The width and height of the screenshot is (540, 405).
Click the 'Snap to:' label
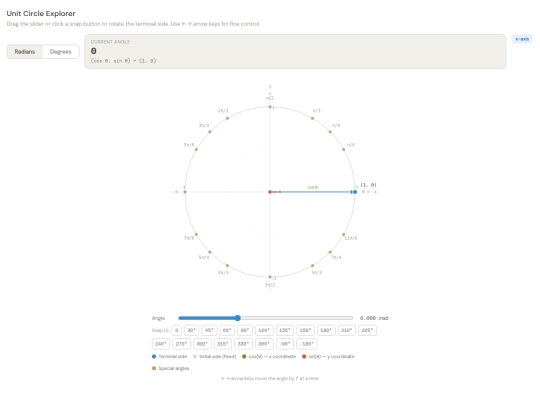pyautogui.click(x=160, y=330)
